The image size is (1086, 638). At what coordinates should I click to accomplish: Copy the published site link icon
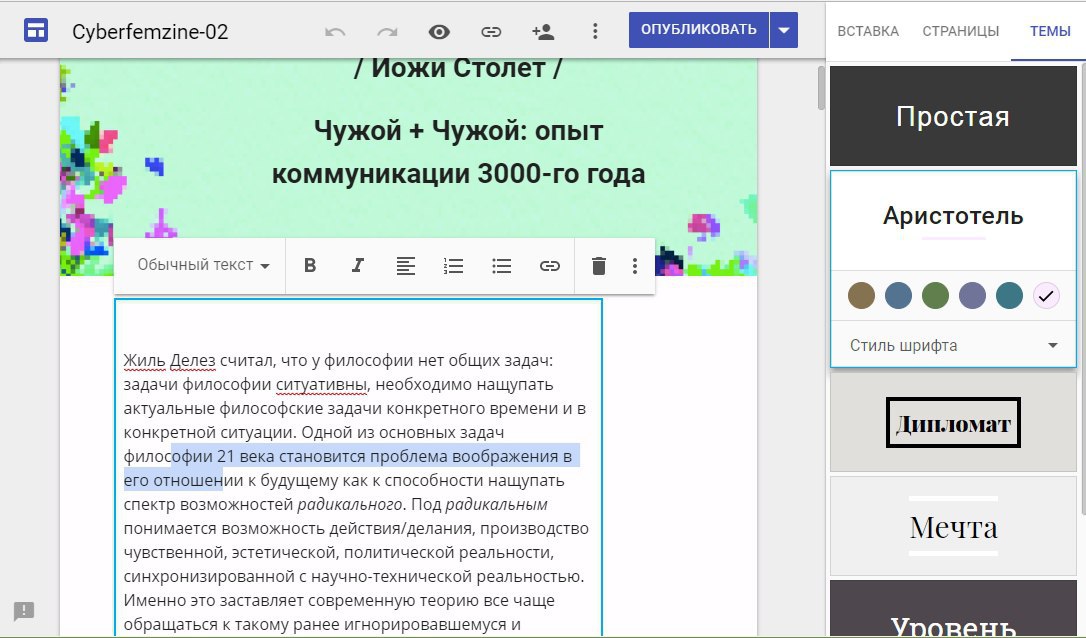491,31
